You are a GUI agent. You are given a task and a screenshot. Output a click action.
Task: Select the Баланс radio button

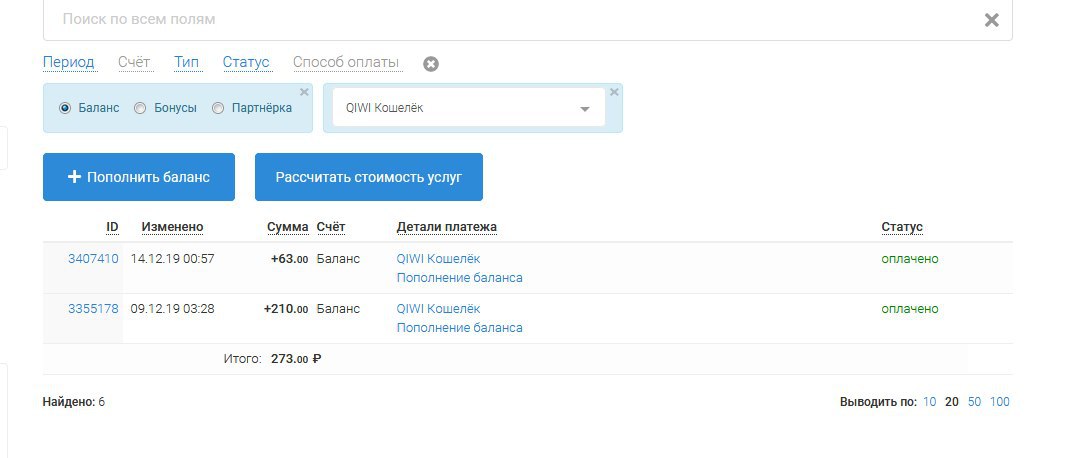click(x=65, y=108)
